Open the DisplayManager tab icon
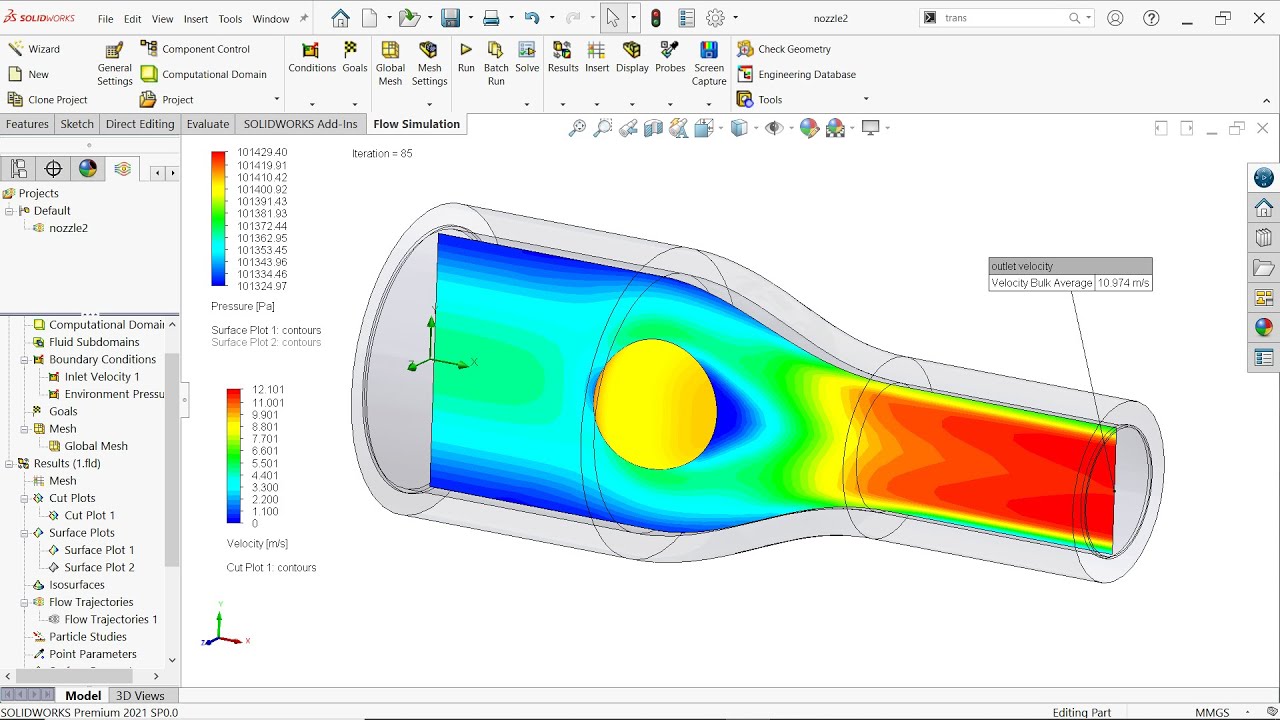1280x720 pixels. (88, 169)
